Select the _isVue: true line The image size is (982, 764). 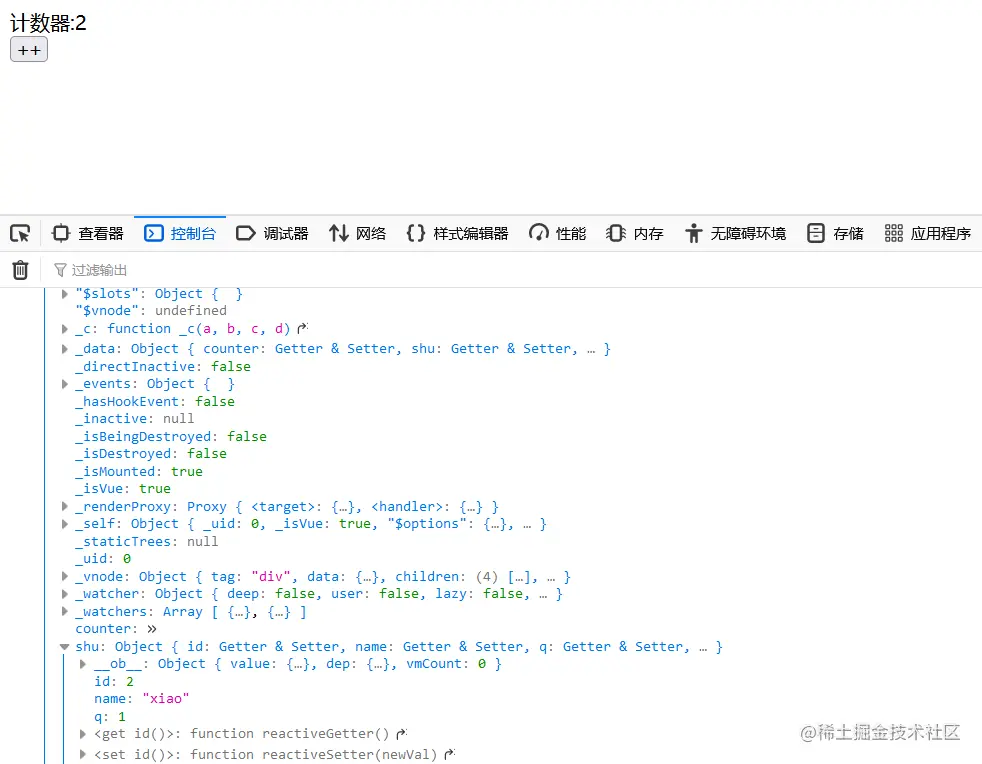(x=123, y=488)
